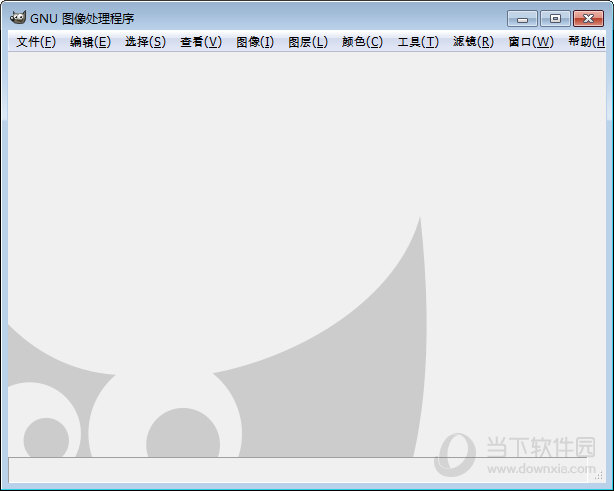Open the 帮助(H) menu
The height and width of the screenshot is (491, 614).
click(x=587, y=42)
